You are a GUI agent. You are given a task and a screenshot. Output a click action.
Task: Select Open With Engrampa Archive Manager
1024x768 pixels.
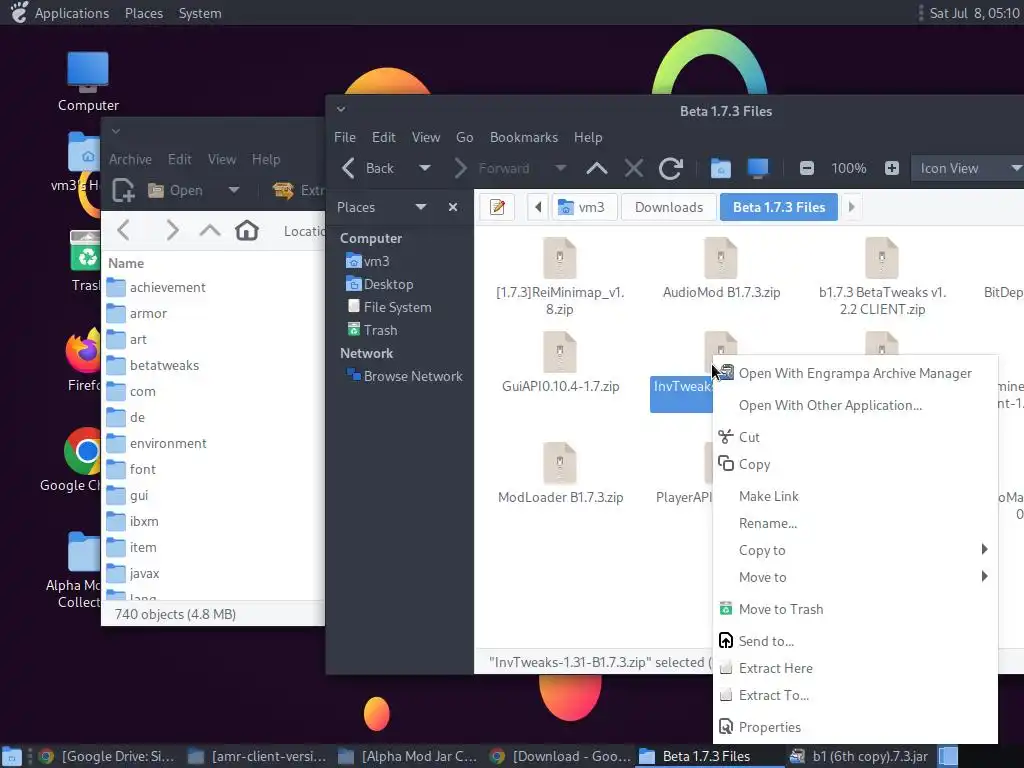(855, 374)
